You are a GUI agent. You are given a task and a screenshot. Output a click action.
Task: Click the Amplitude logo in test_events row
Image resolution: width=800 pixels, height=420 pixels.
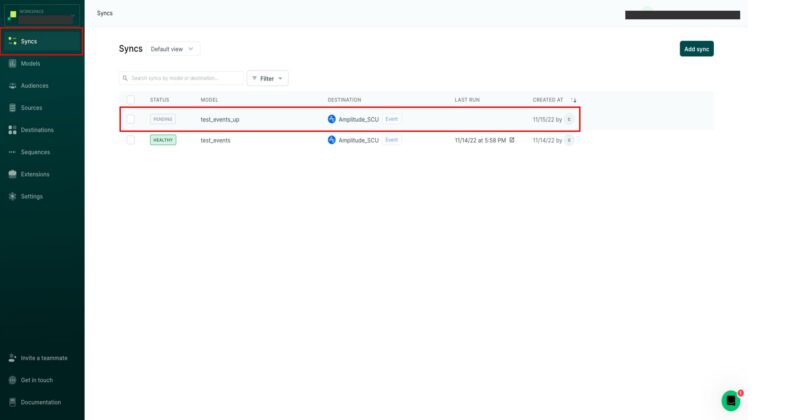click(x=332, y=140)
